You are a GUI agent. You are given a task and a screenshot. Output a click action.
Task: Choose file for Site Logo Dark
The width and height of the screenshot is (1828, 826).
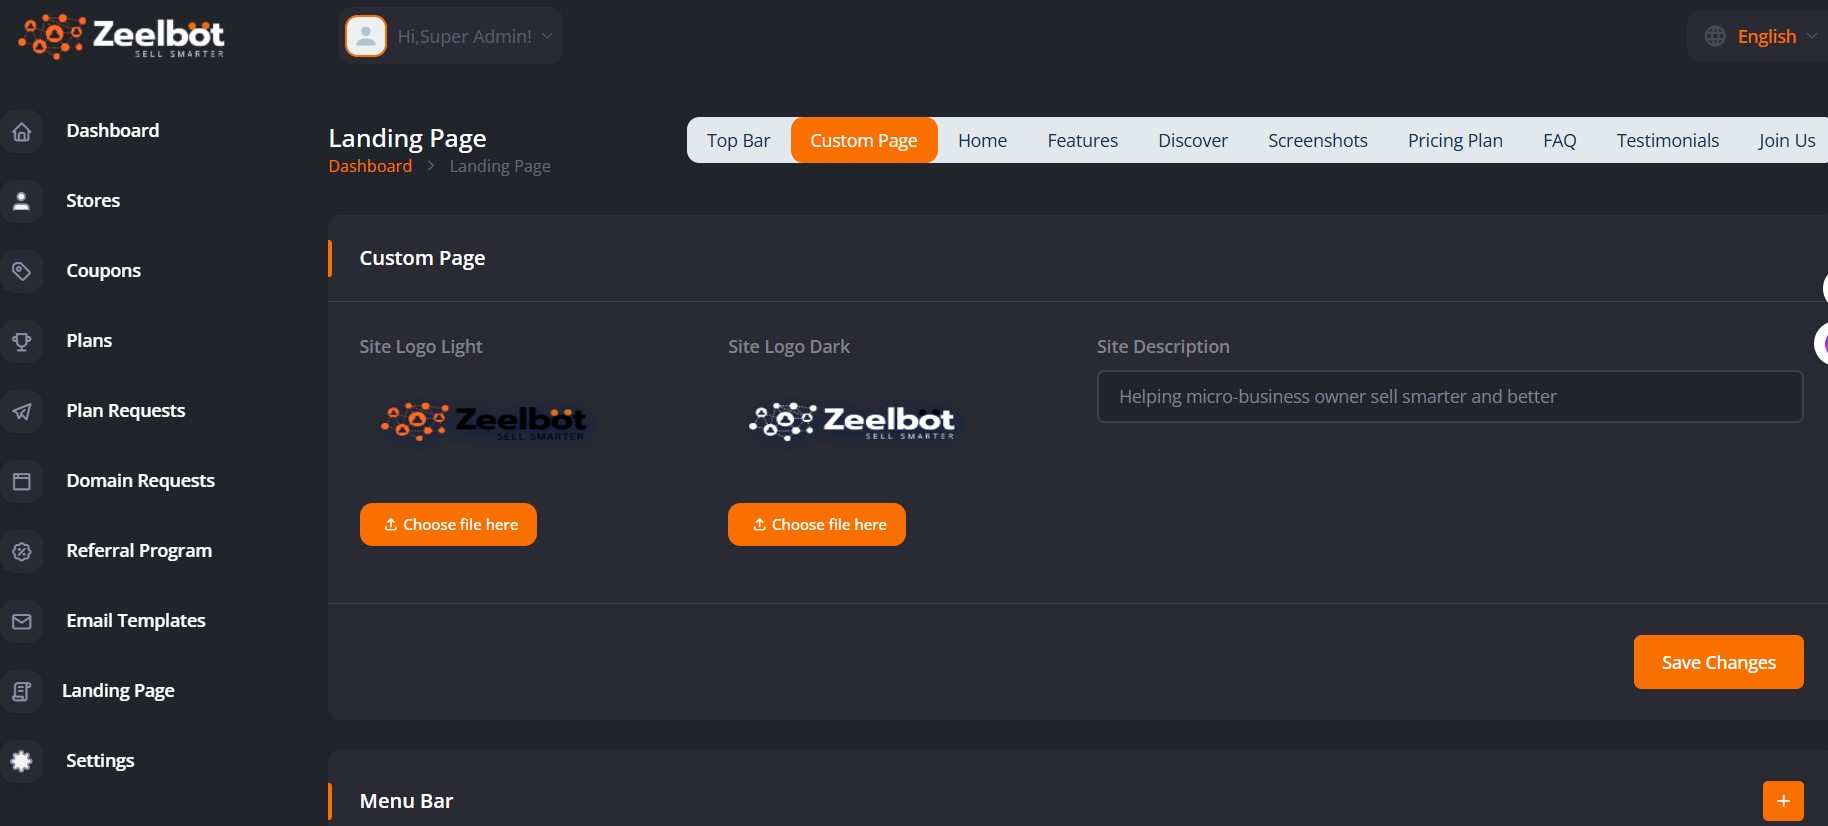point(816,525)
